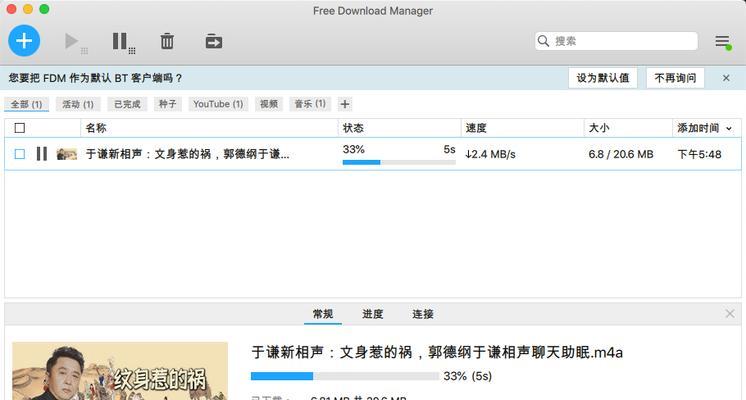Add a new tag filter with plus
The image size is (746, 400).
(345, 104)
